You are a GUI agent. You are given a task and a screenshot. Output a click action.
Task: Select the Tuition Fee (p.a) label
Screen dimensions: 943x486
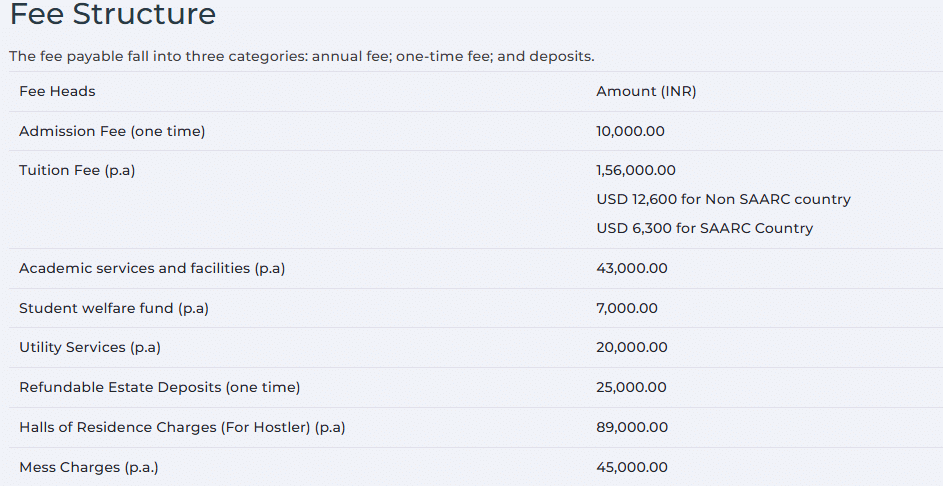[77, 170]
